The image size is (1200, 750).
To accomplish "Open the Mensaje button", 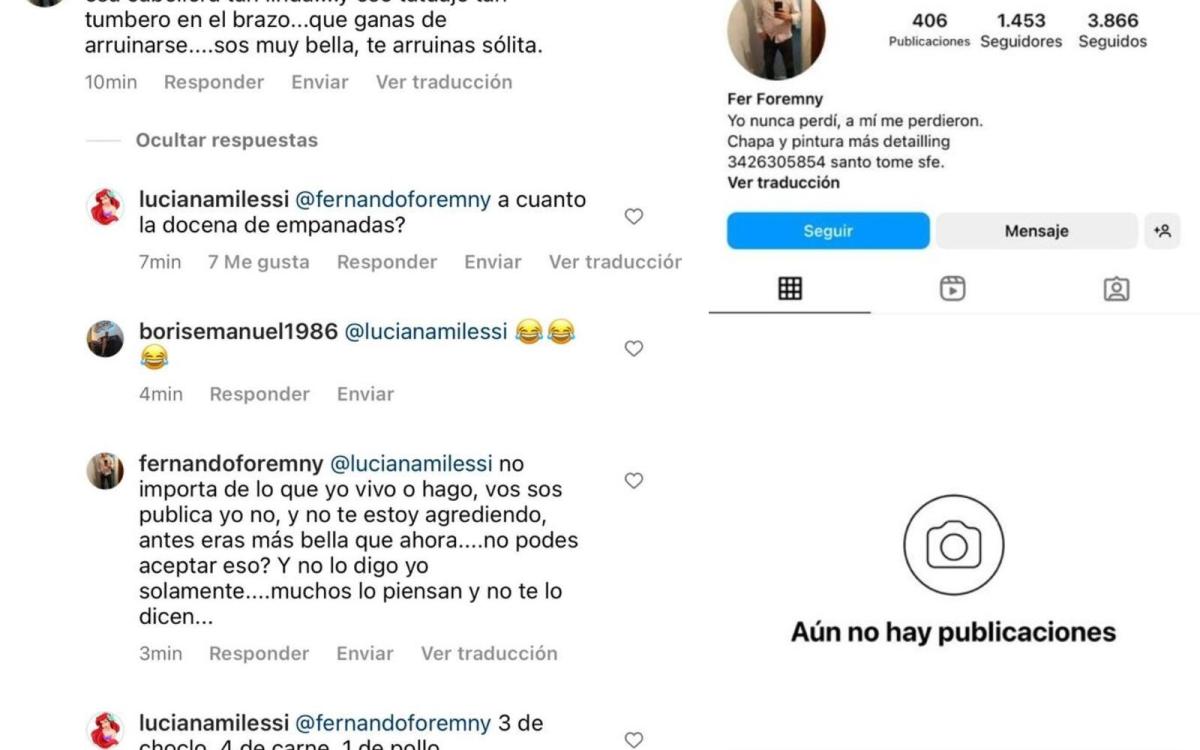I will [x=1036, y=231].
